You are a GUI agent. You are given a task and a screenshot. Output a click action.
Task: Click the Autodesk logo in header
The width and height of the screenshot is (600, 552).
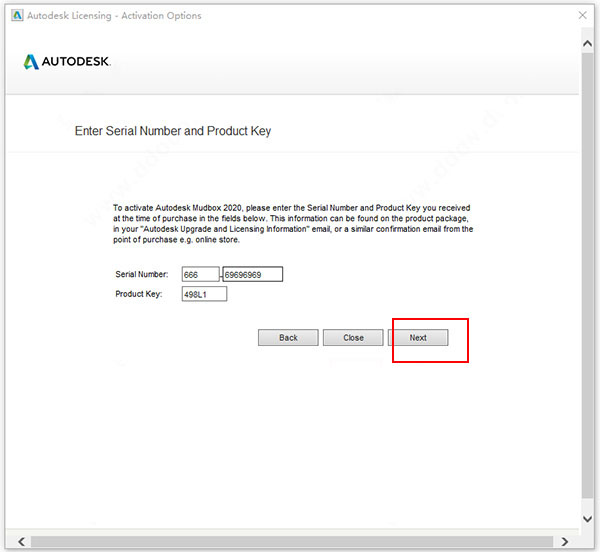click(x=67, y=61)
